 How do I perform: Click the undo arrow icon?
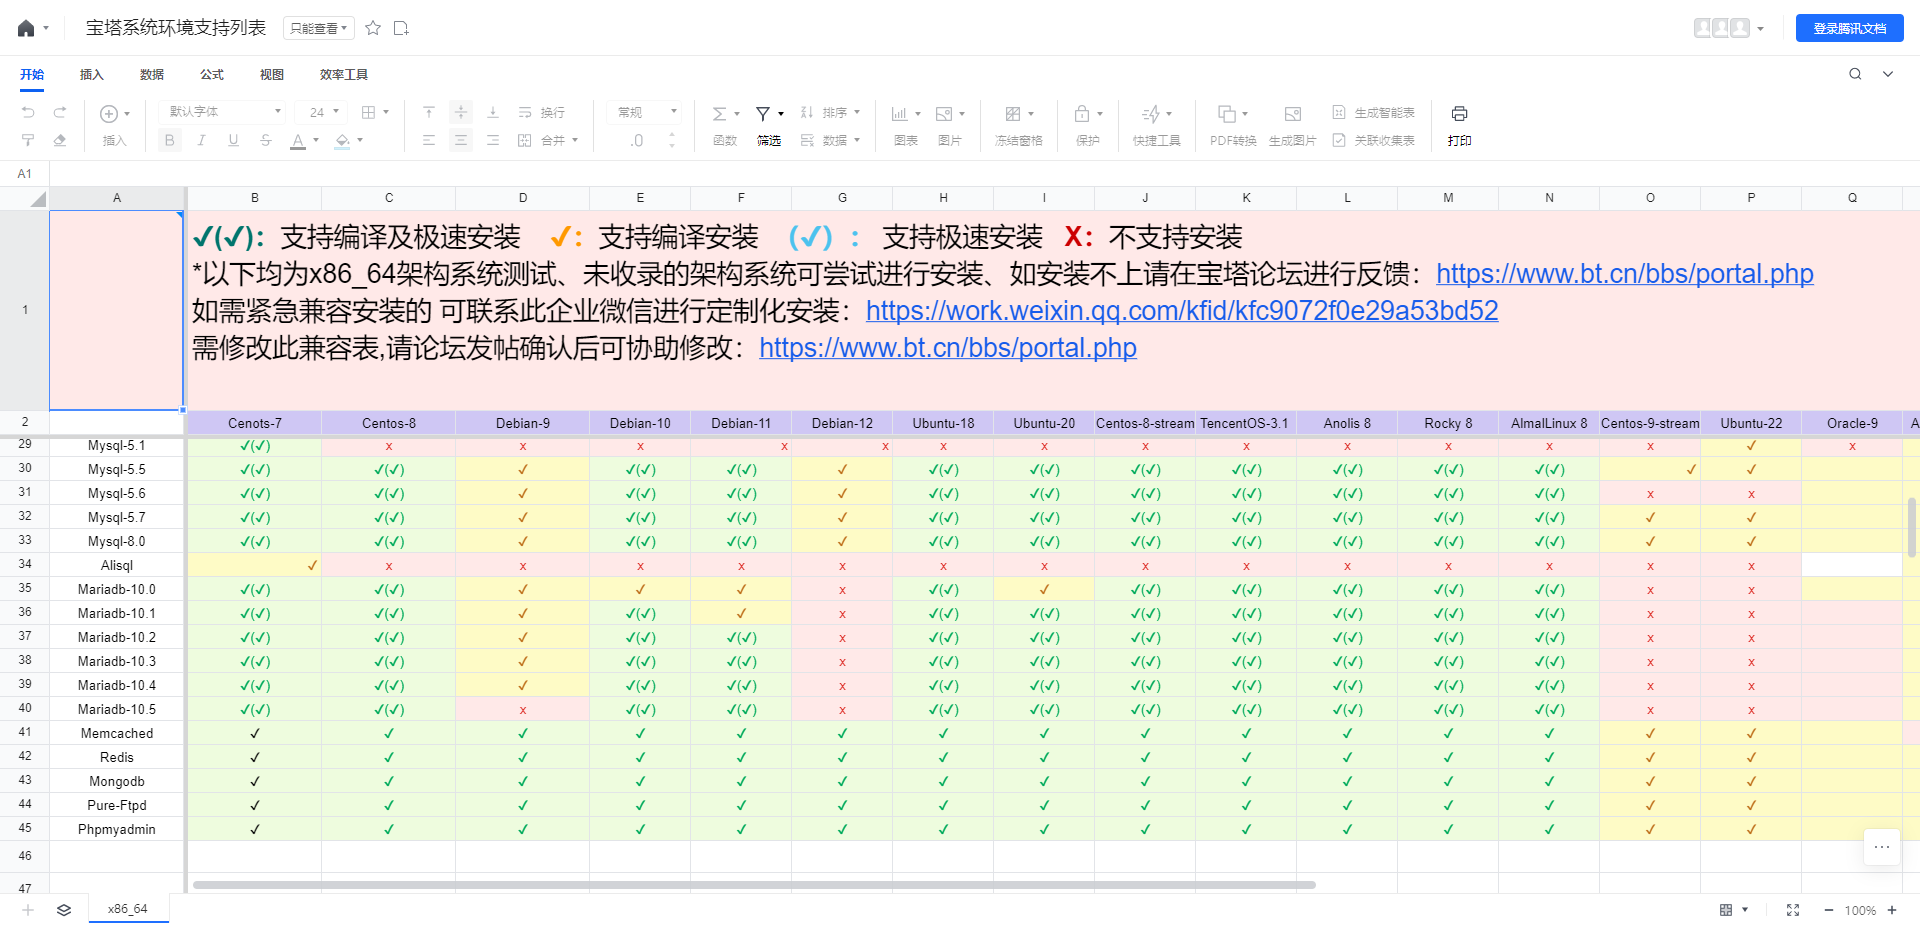pyautogui.click(x=28, y=112)
